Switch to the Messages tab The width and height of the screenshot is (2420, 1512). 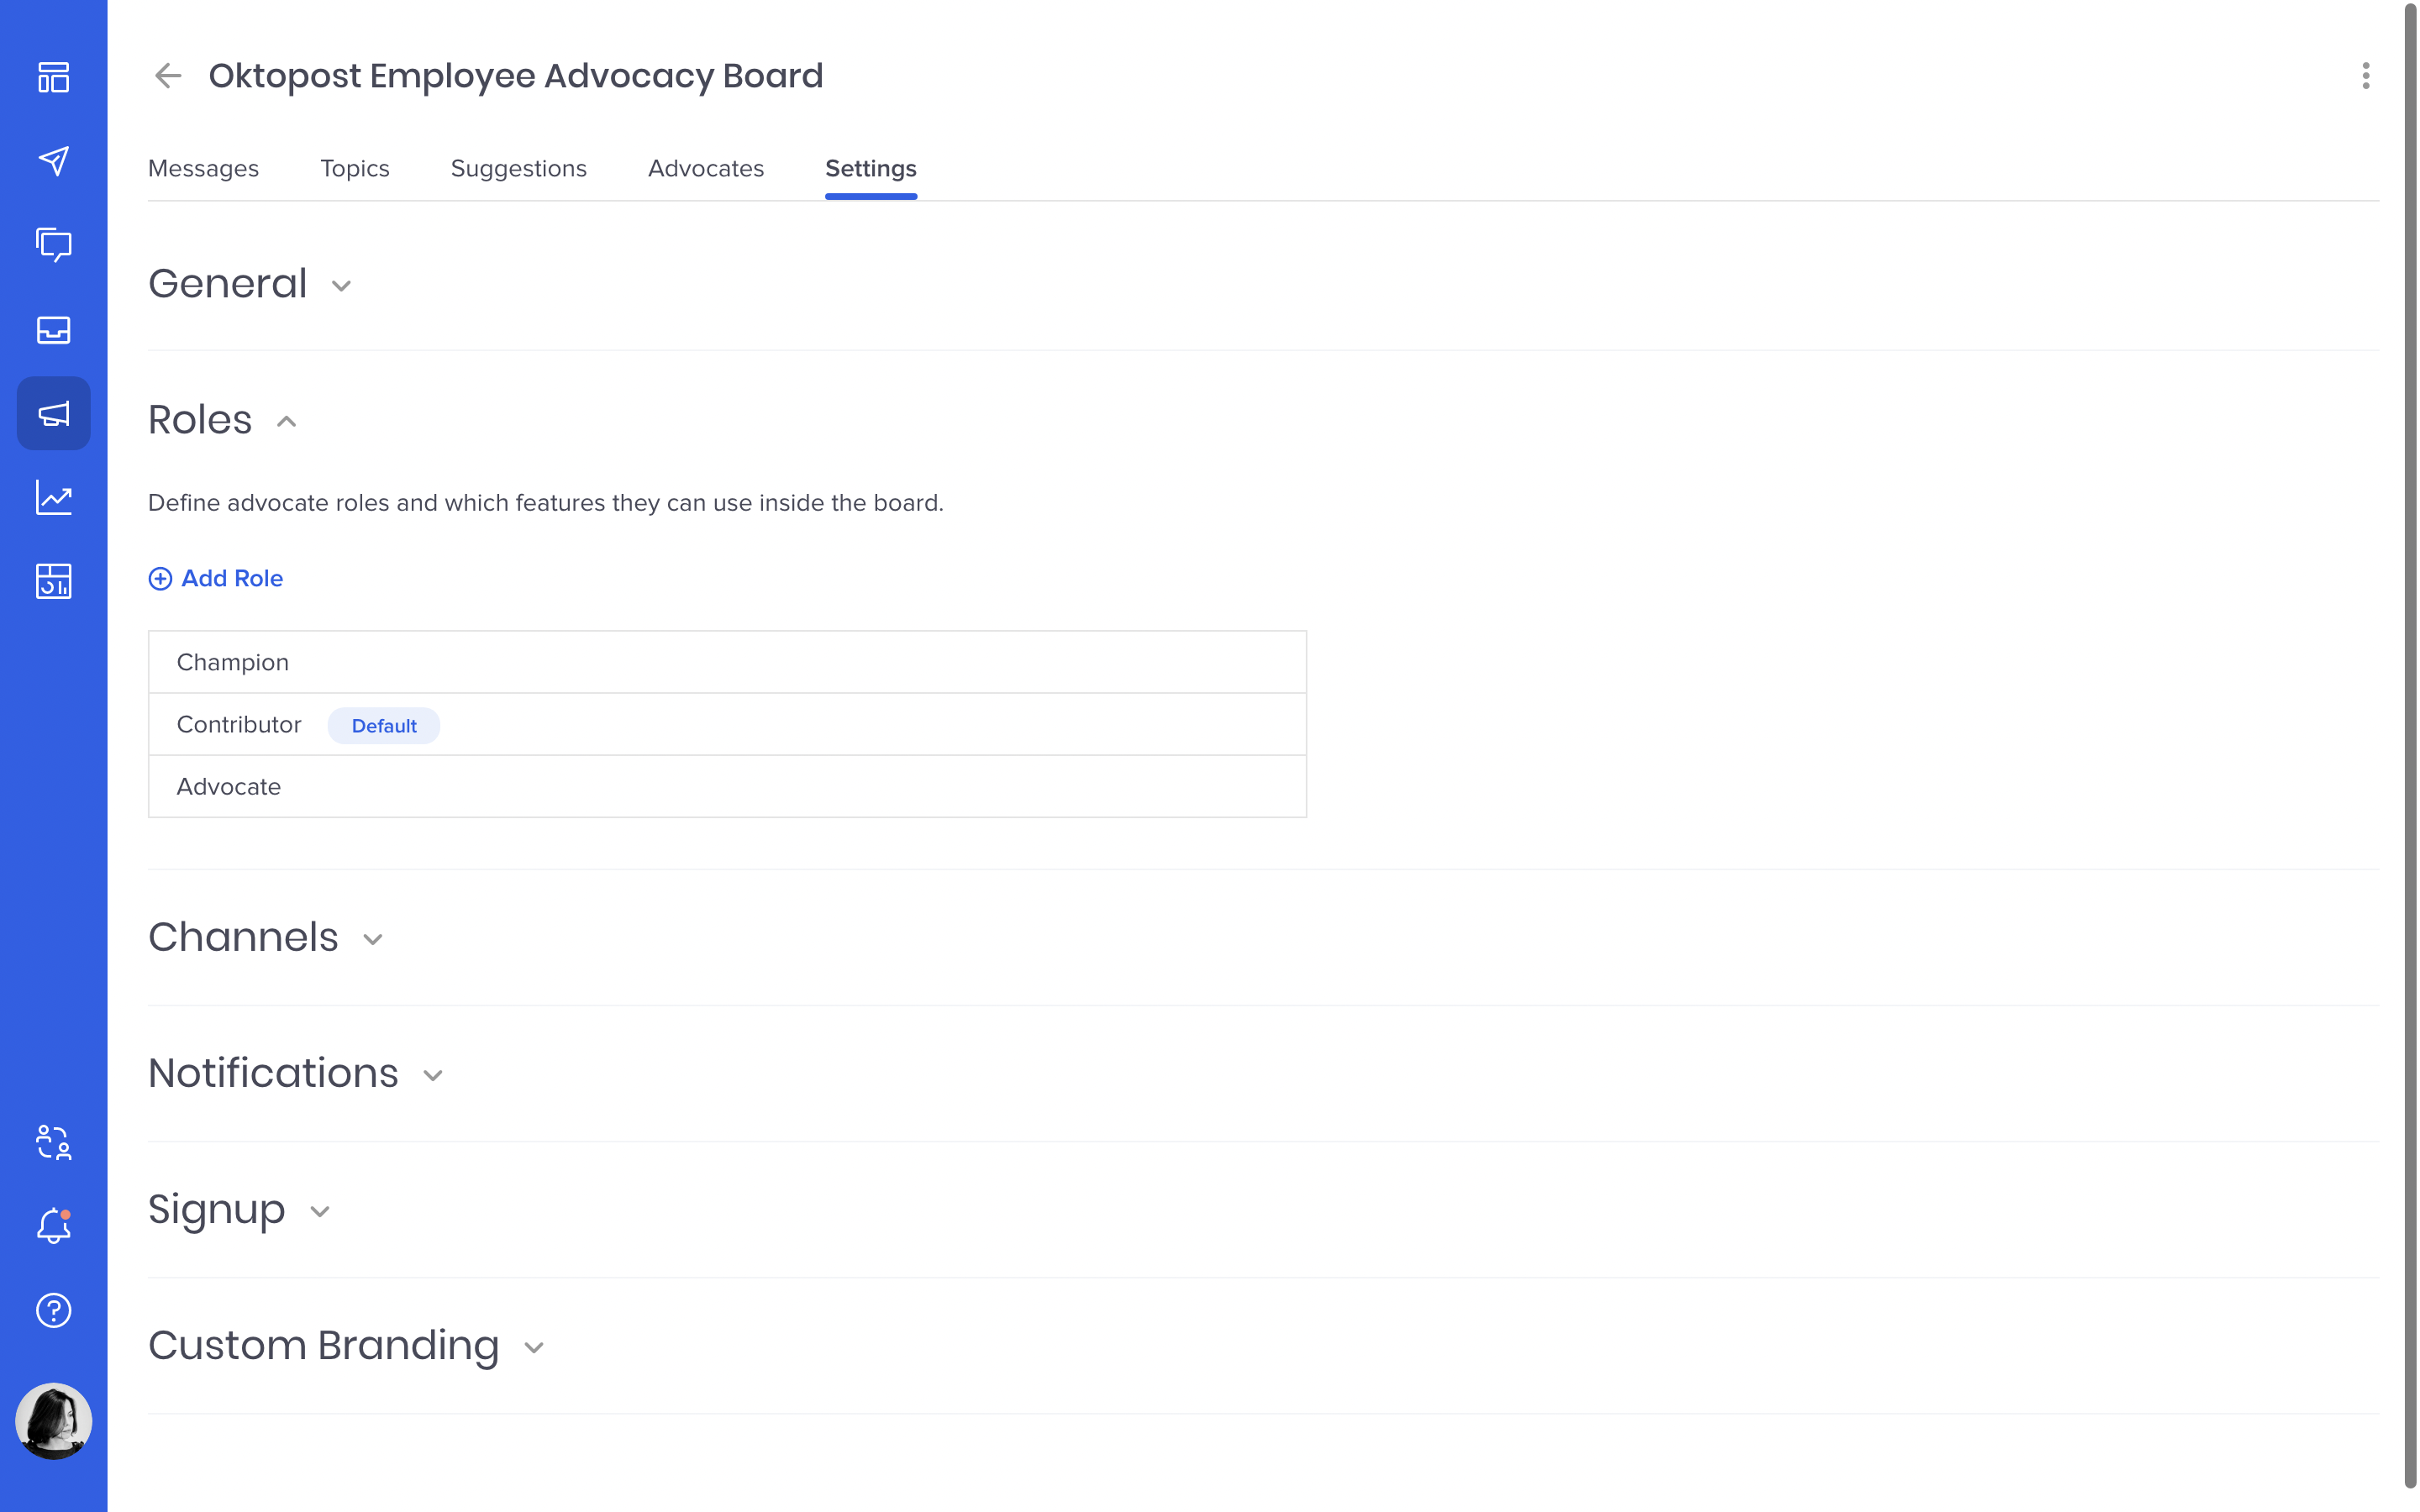point(203,168)
